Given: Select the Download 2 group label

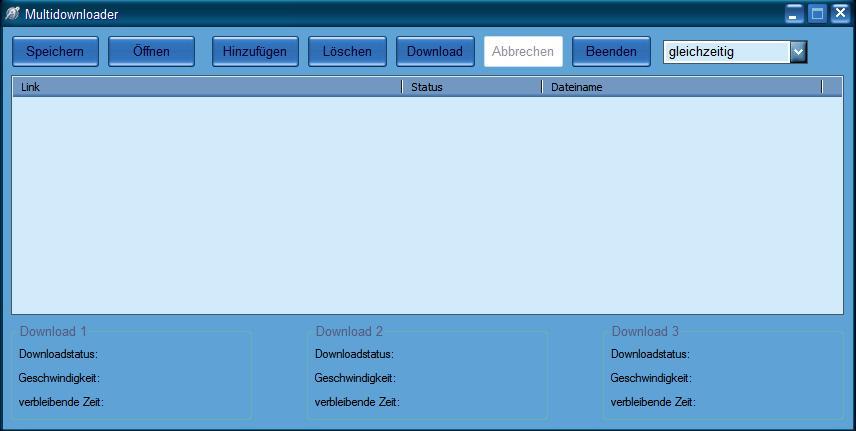Looking at the screenshot, I should (x=349, y=332).
